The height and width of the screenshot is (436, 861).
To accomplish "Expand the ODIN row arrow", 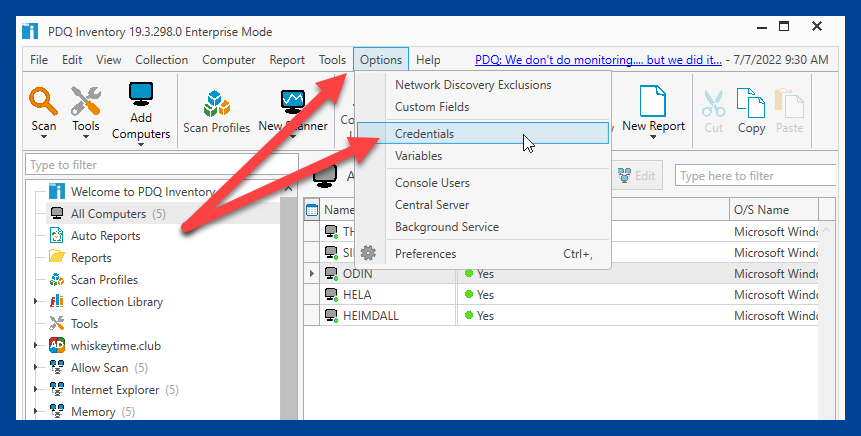I will pyautogui.click(x=312, y=273).
